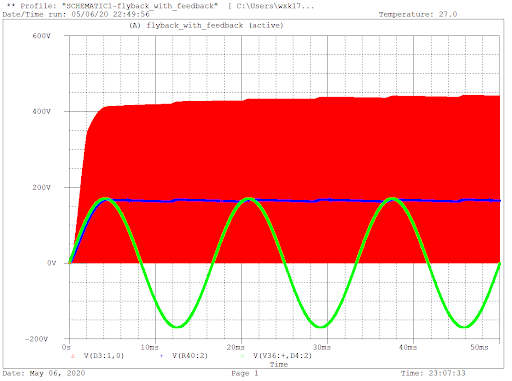
Task: Click the 400V label on the Y axis
Action: pos(41,112)
